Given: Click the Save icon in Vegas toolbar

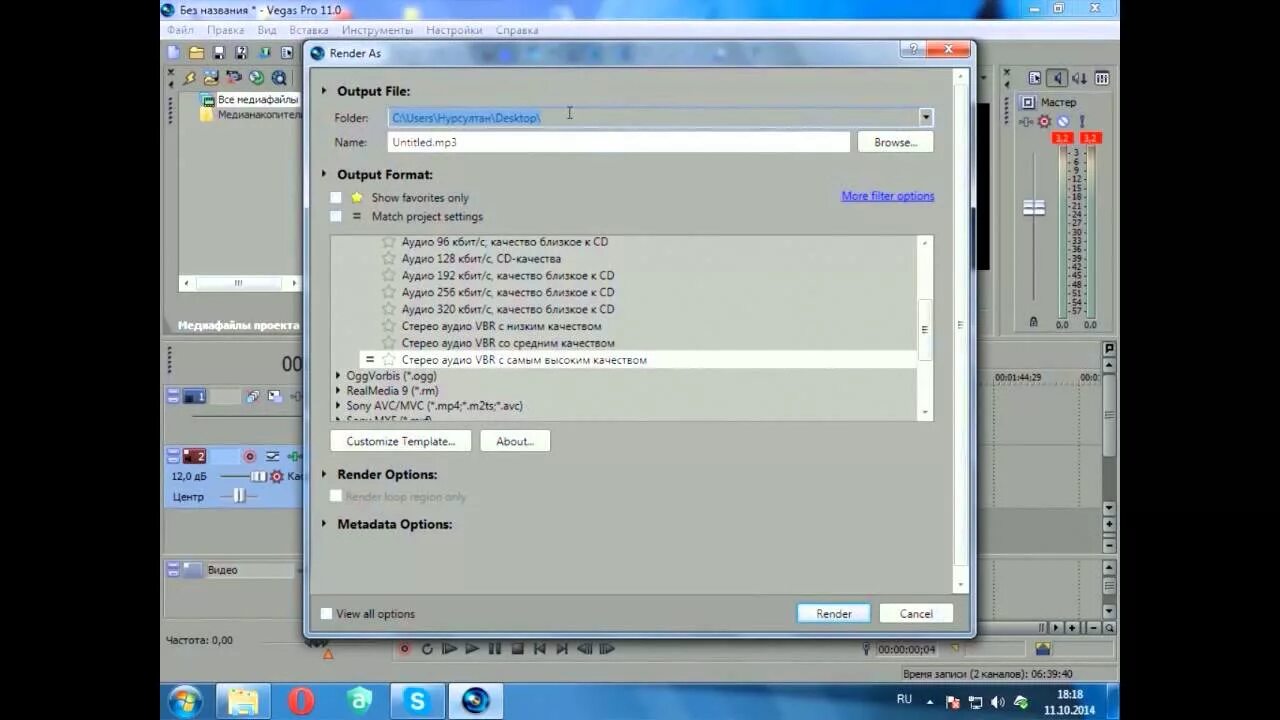Looking at the screenshot, I should (x=219, y=53).
